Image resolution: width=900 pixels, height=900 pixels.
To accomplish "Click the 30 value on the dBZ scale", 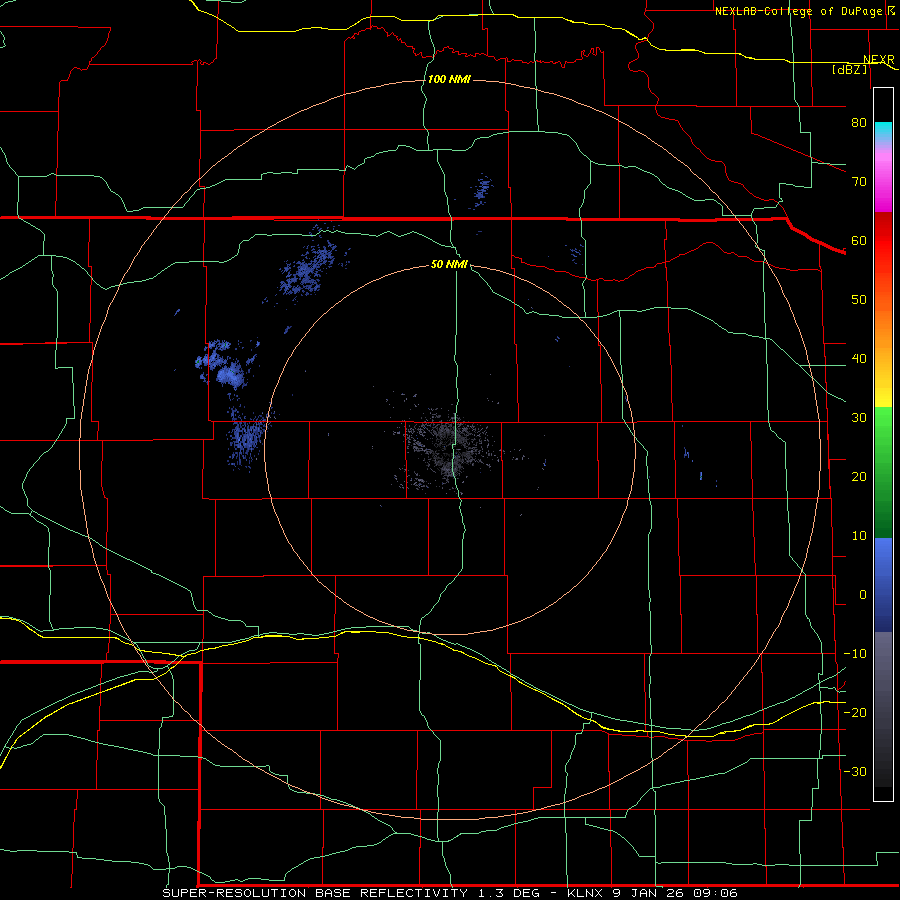I will click(x=859, y=418).
